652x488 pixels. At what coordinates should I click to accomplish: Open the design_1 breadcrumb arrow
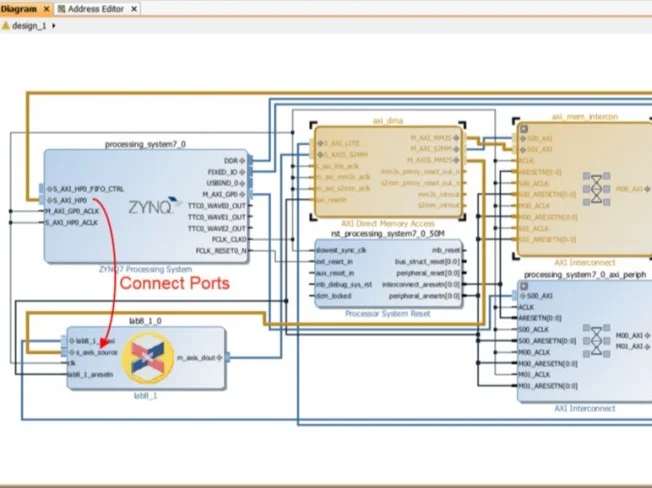pyautogui.click(x=53, y=26)
